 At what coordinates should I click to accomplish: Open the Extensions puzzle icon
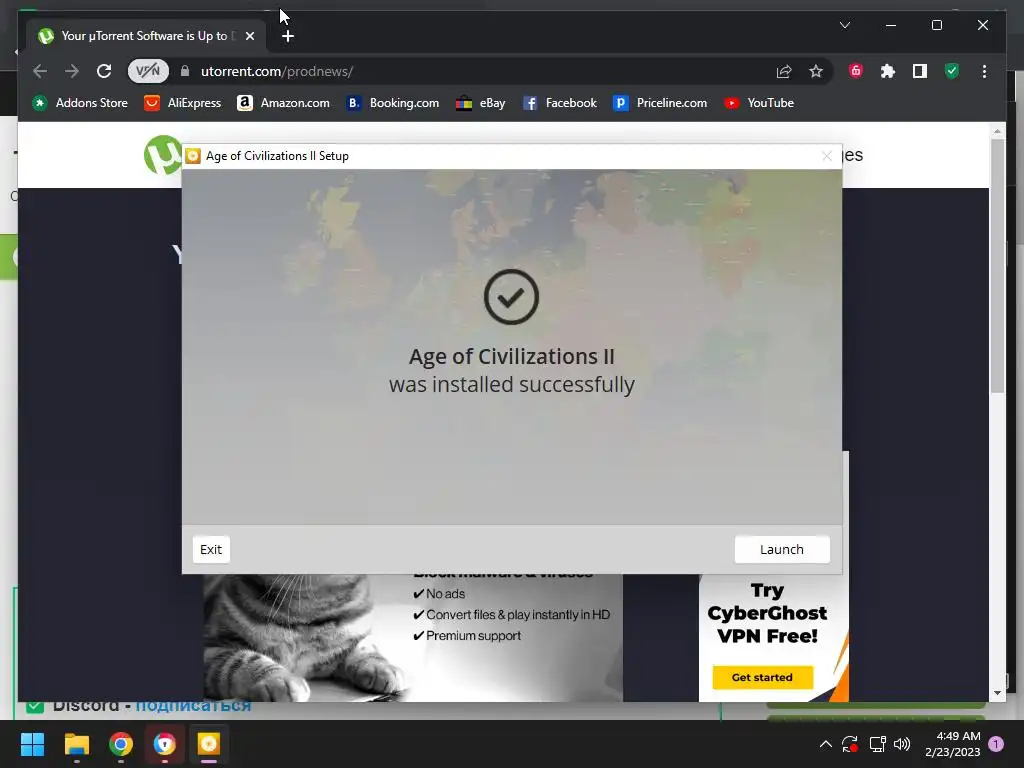coord(888,71)
